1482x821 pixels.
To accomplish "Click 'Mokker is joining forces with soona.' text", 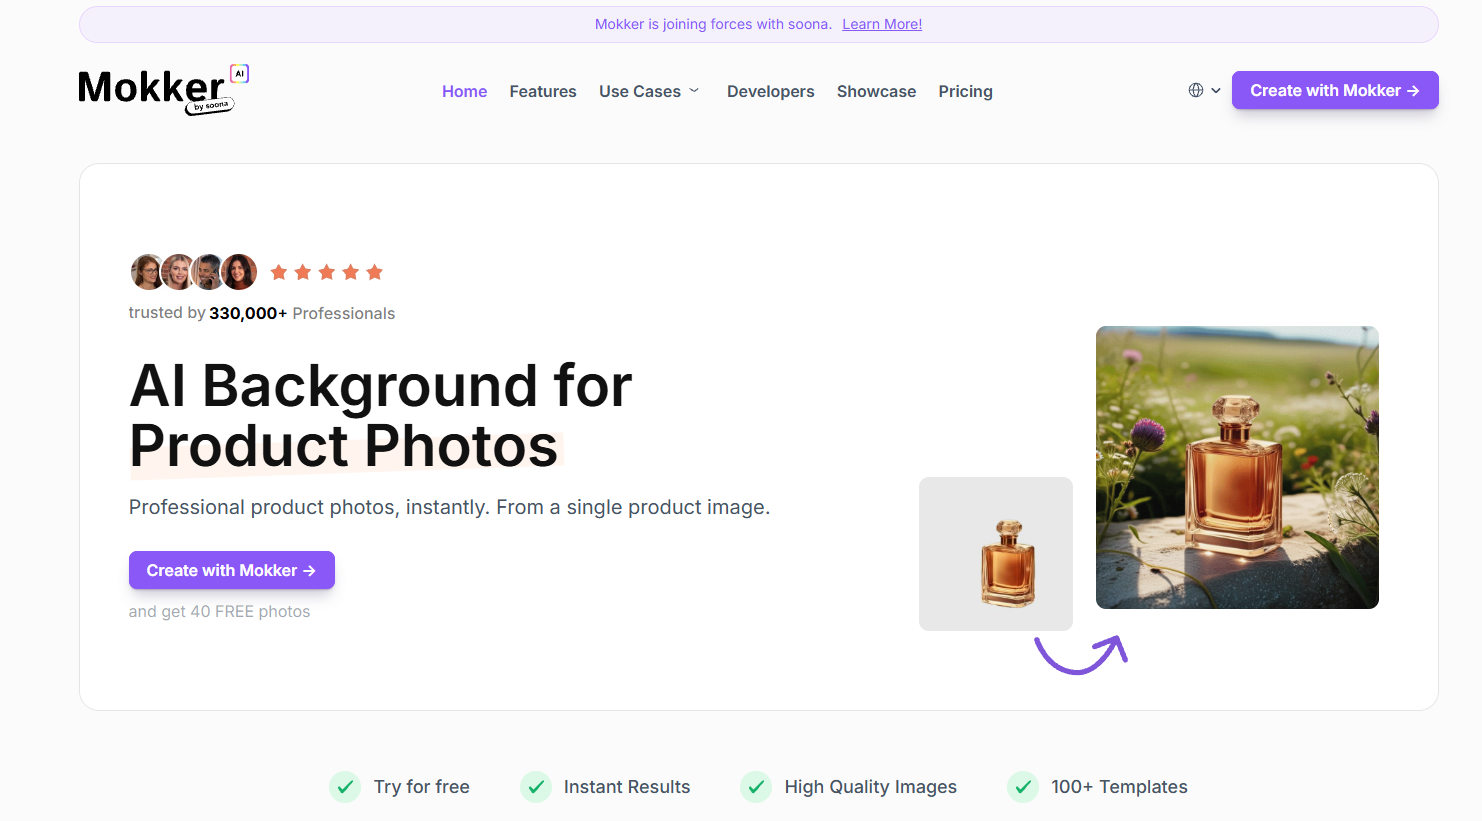I will 713,24.
